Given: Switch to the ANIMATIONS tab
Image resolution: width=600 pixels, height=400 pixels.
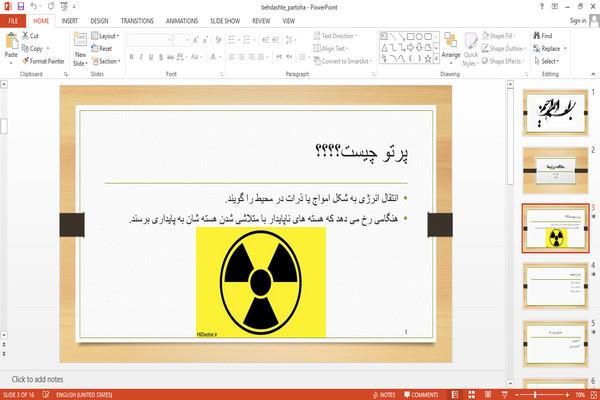Looking at the screenshot, I should [182, 21].
